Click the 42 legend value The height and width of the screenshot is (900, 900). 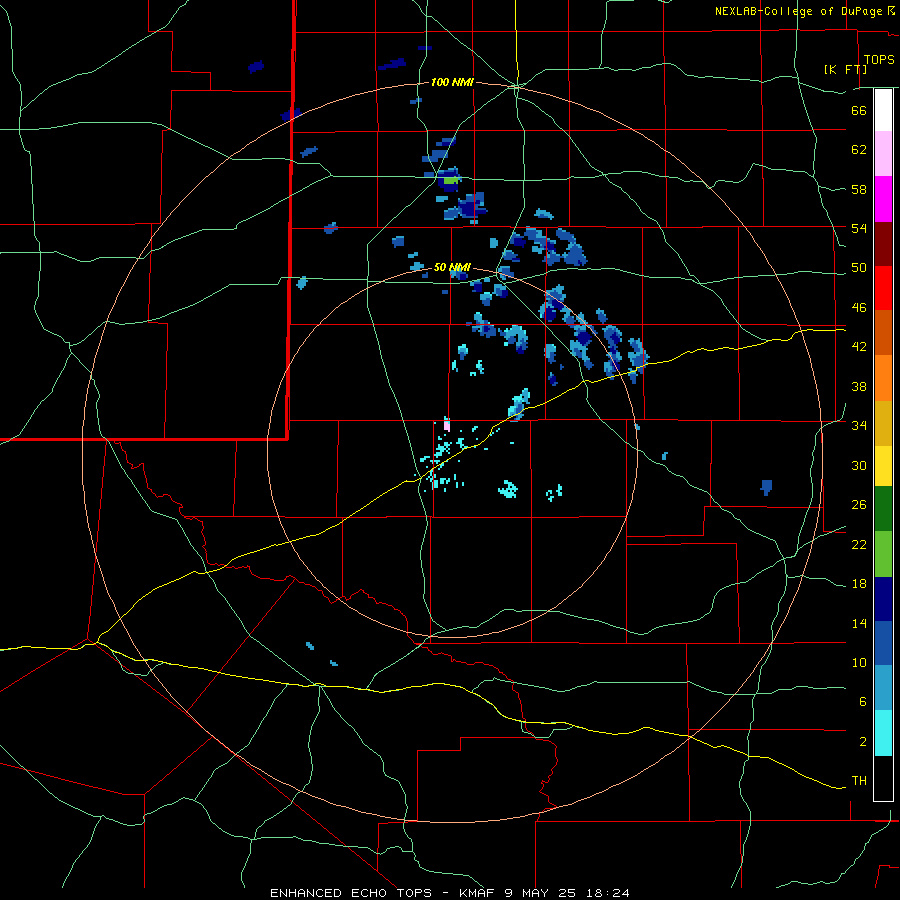[x=859, y=347]
